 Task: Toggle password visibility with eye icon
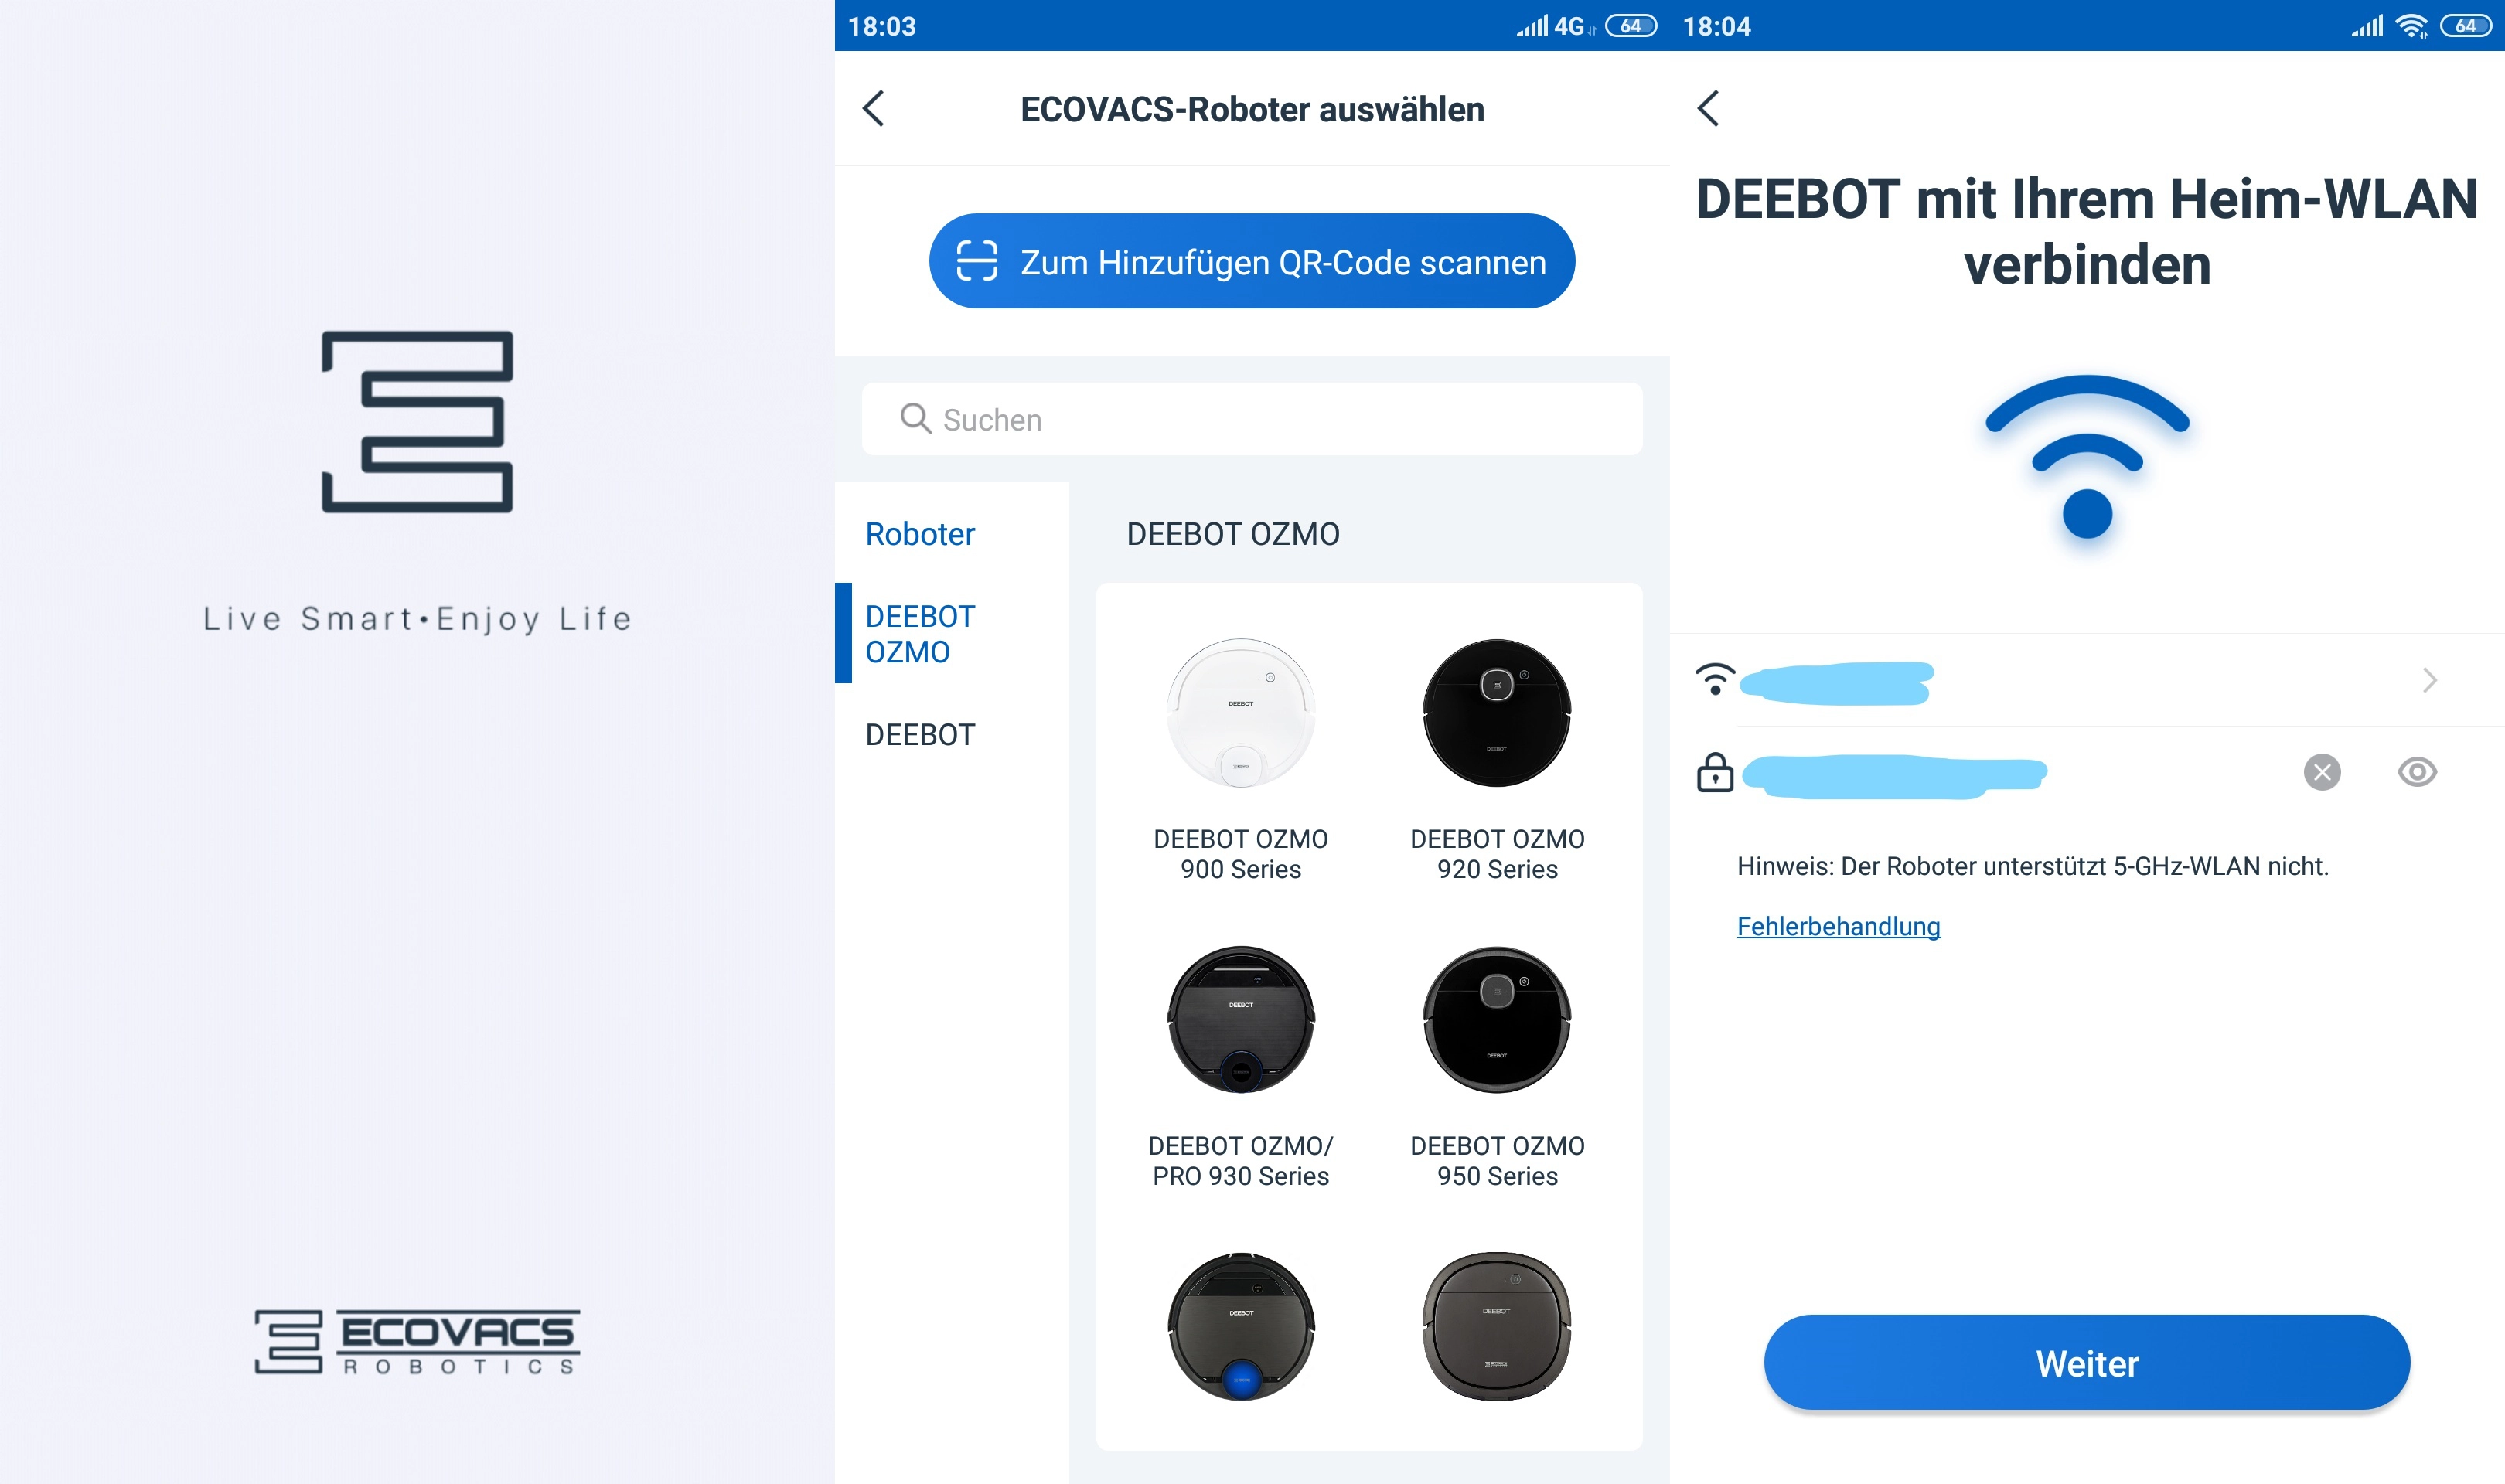(x=2417, y=772)
